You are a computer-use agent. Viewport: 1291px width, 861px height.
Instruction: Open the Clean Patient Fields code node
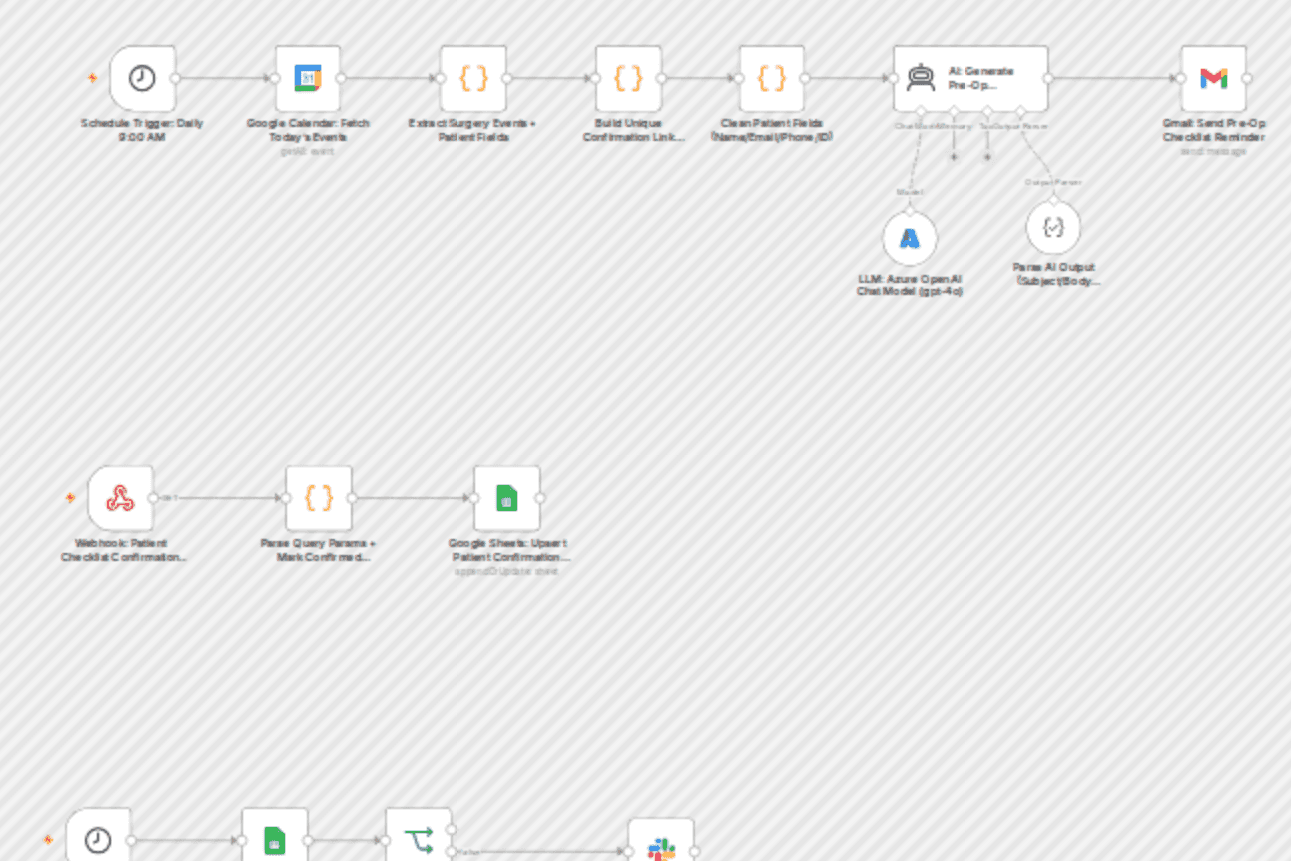tap(772, 78)
